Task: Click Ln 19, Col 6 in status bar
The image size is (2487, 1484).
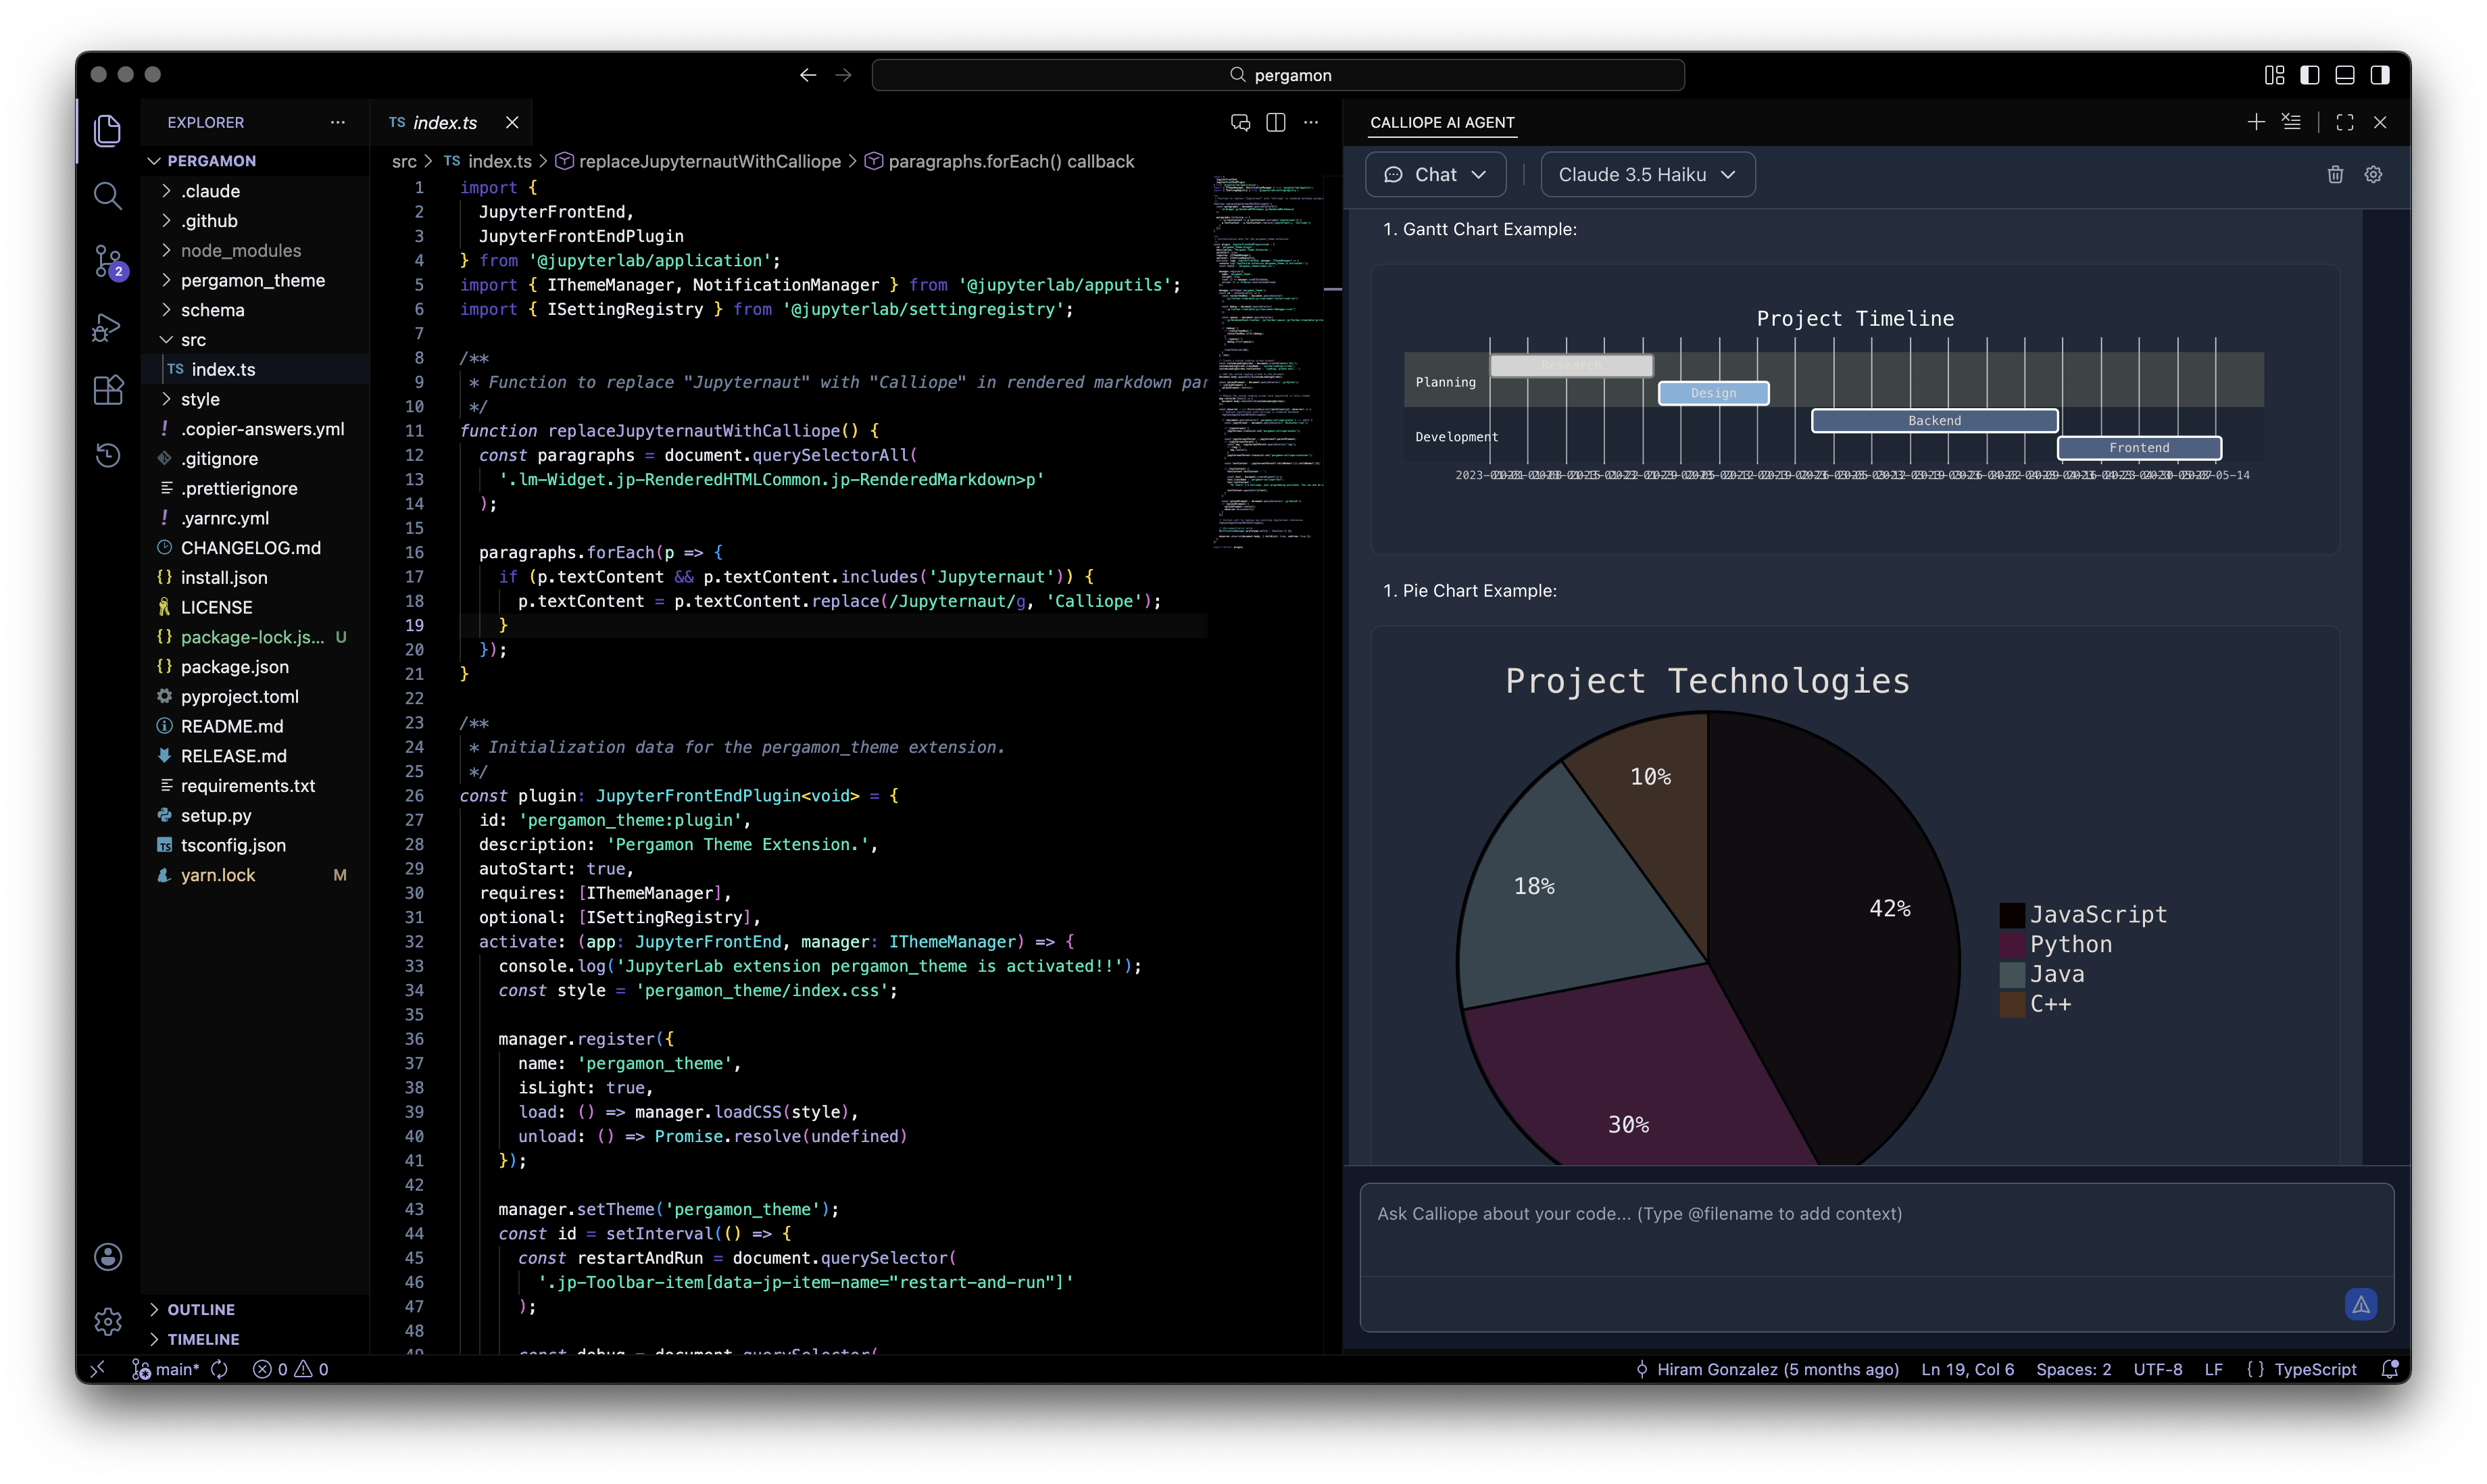Action: (x=1967, y=1369)
